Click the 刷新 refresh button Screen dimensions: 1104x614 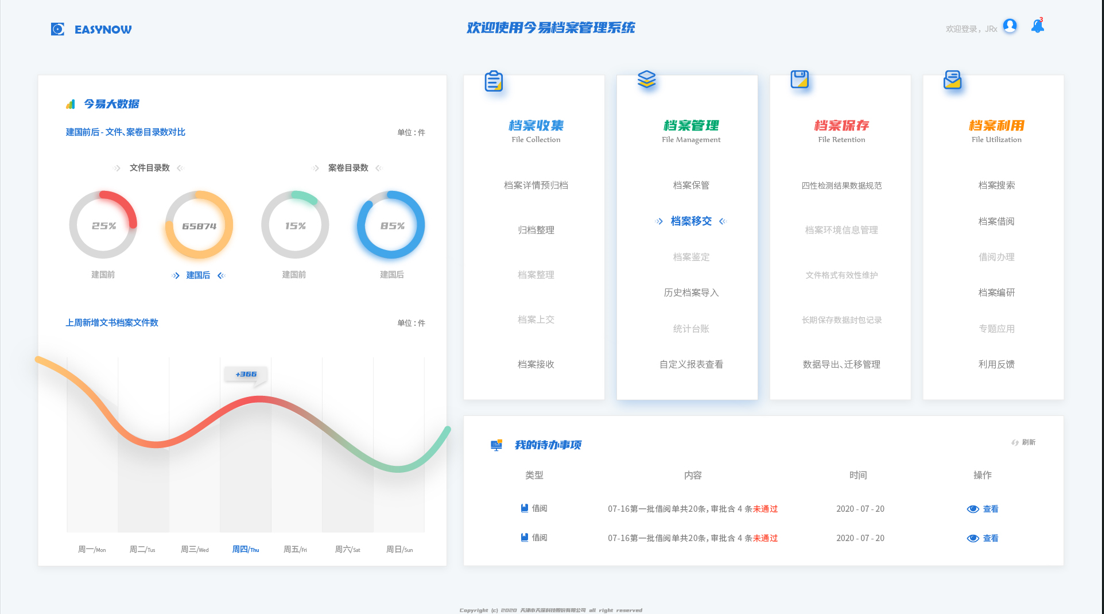coord(1023,442)
